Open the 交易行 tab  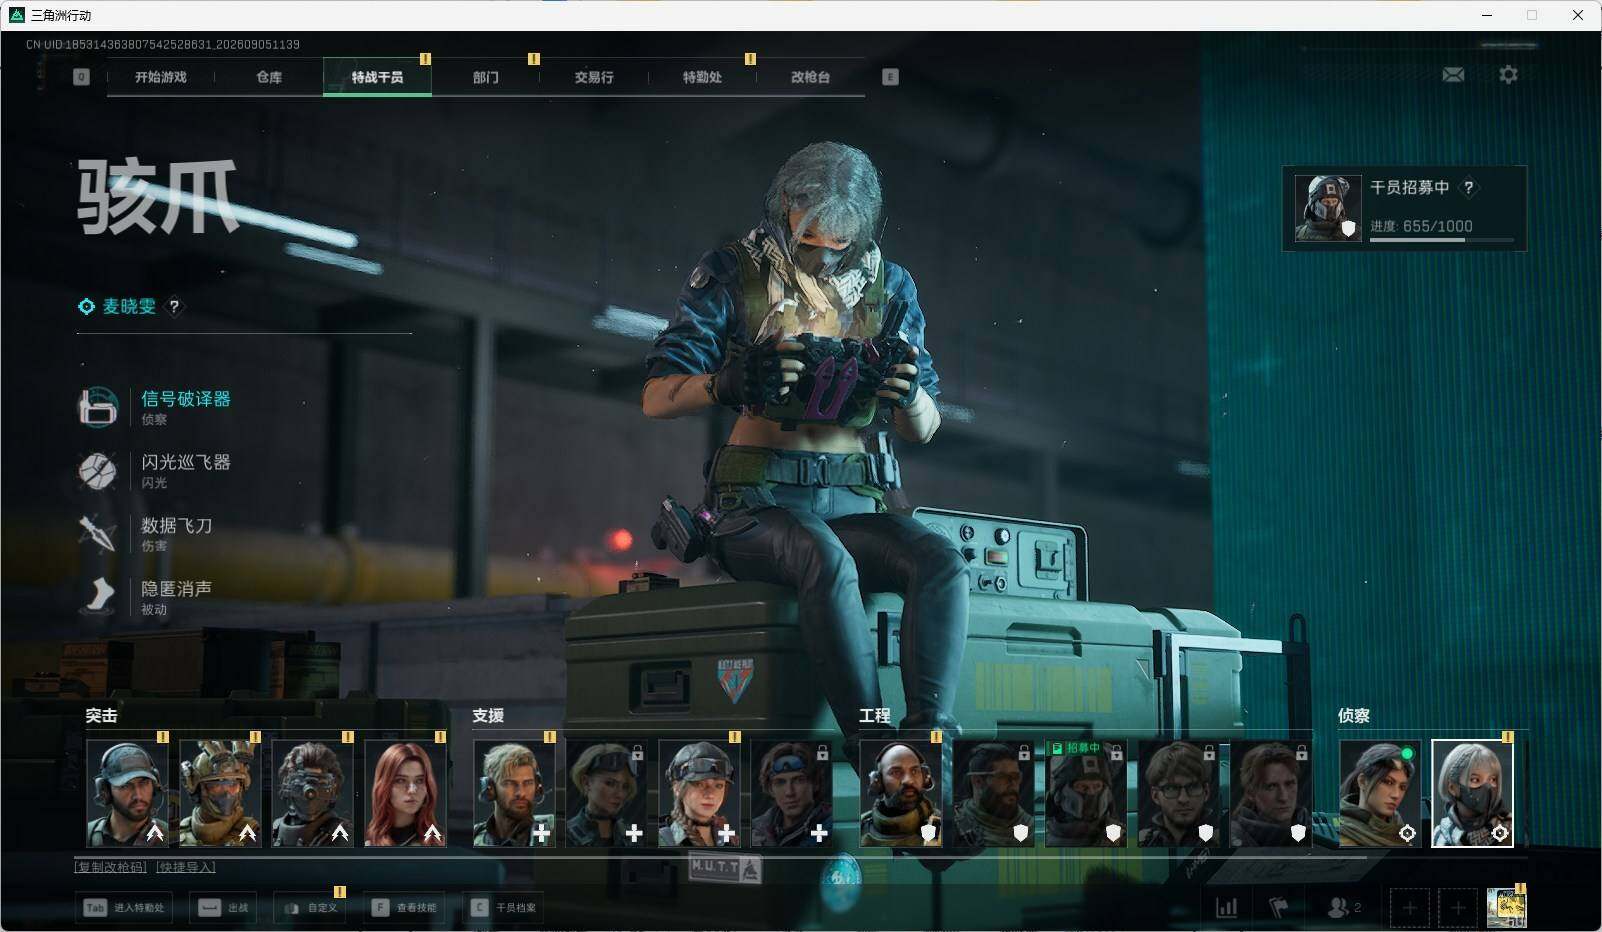pyautogui.click(x=594, y=77)
